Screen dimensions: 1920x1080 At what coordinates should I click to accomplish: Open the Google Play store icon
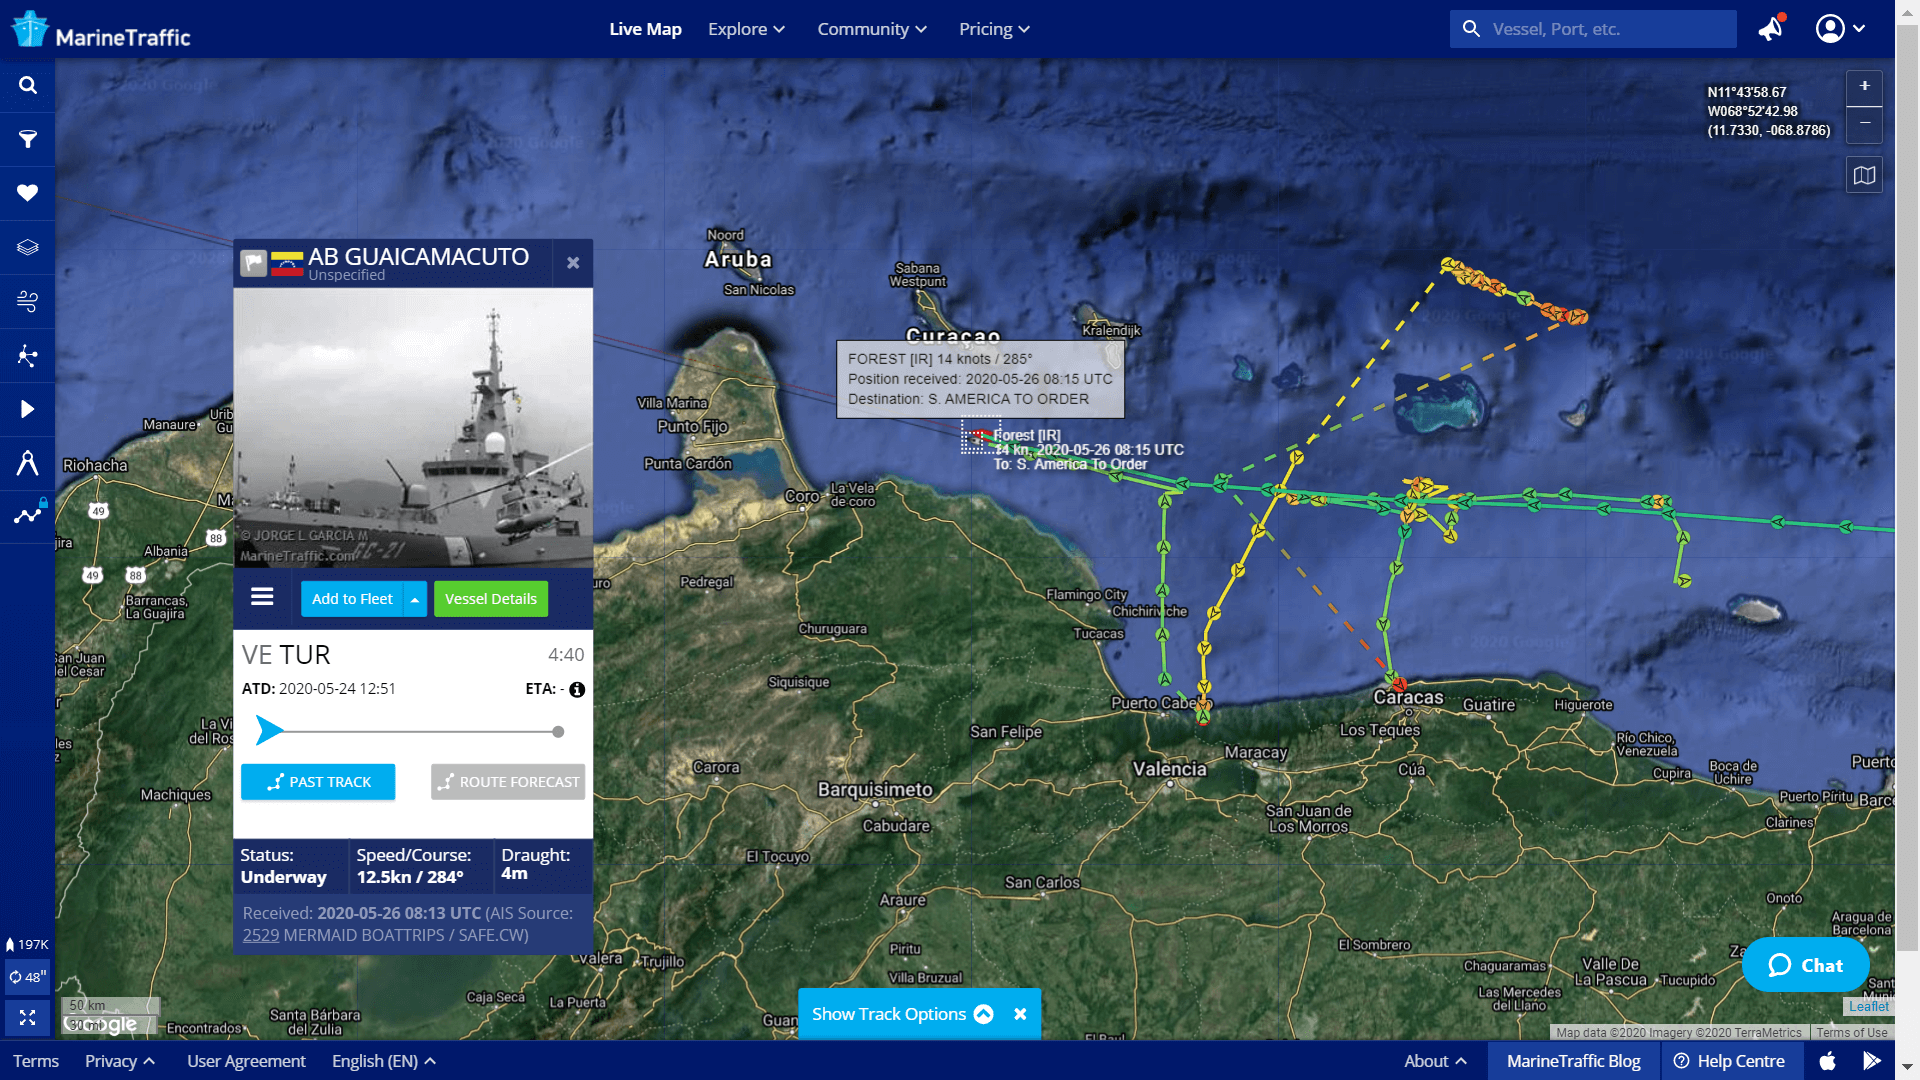(1871, 1061)
